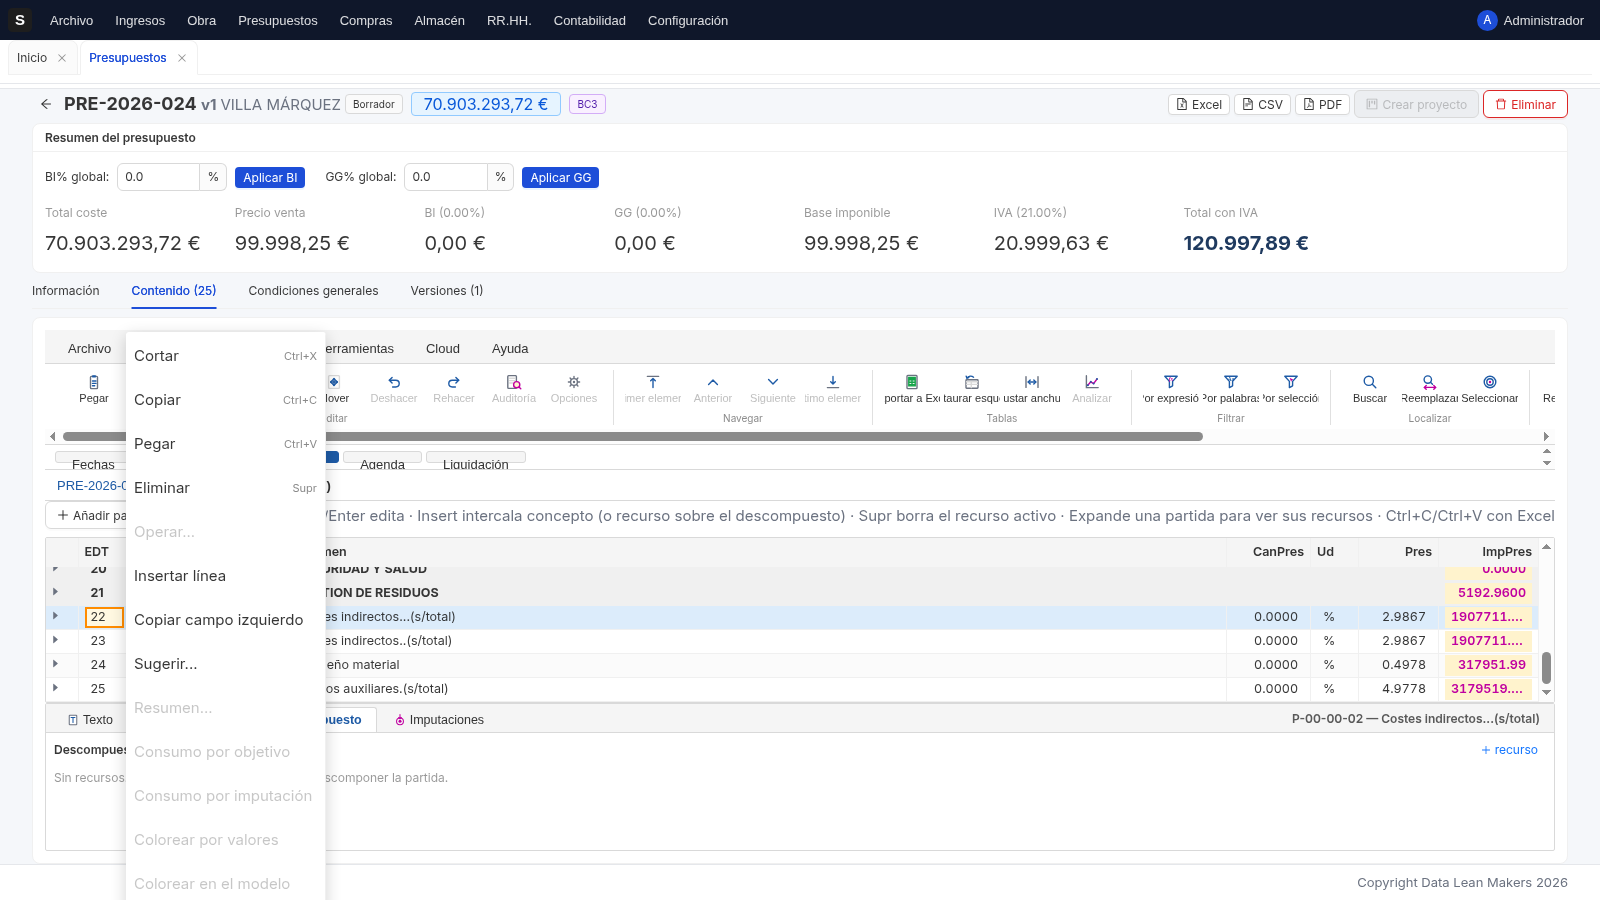1600x900 pixels.
Task: Expand row 25 tree arrow
Action: 55,688
